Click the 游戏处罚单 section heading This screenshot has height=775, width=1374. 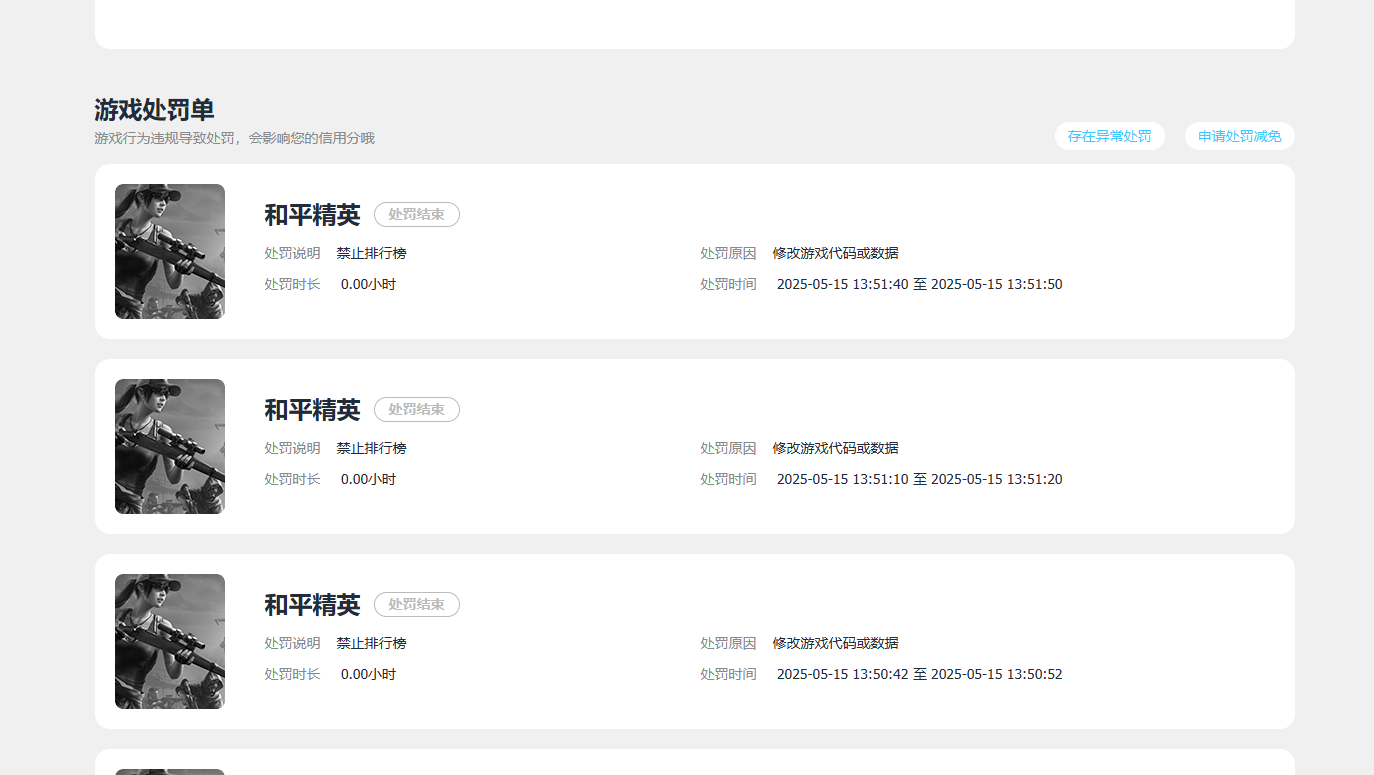click(154, 110)
